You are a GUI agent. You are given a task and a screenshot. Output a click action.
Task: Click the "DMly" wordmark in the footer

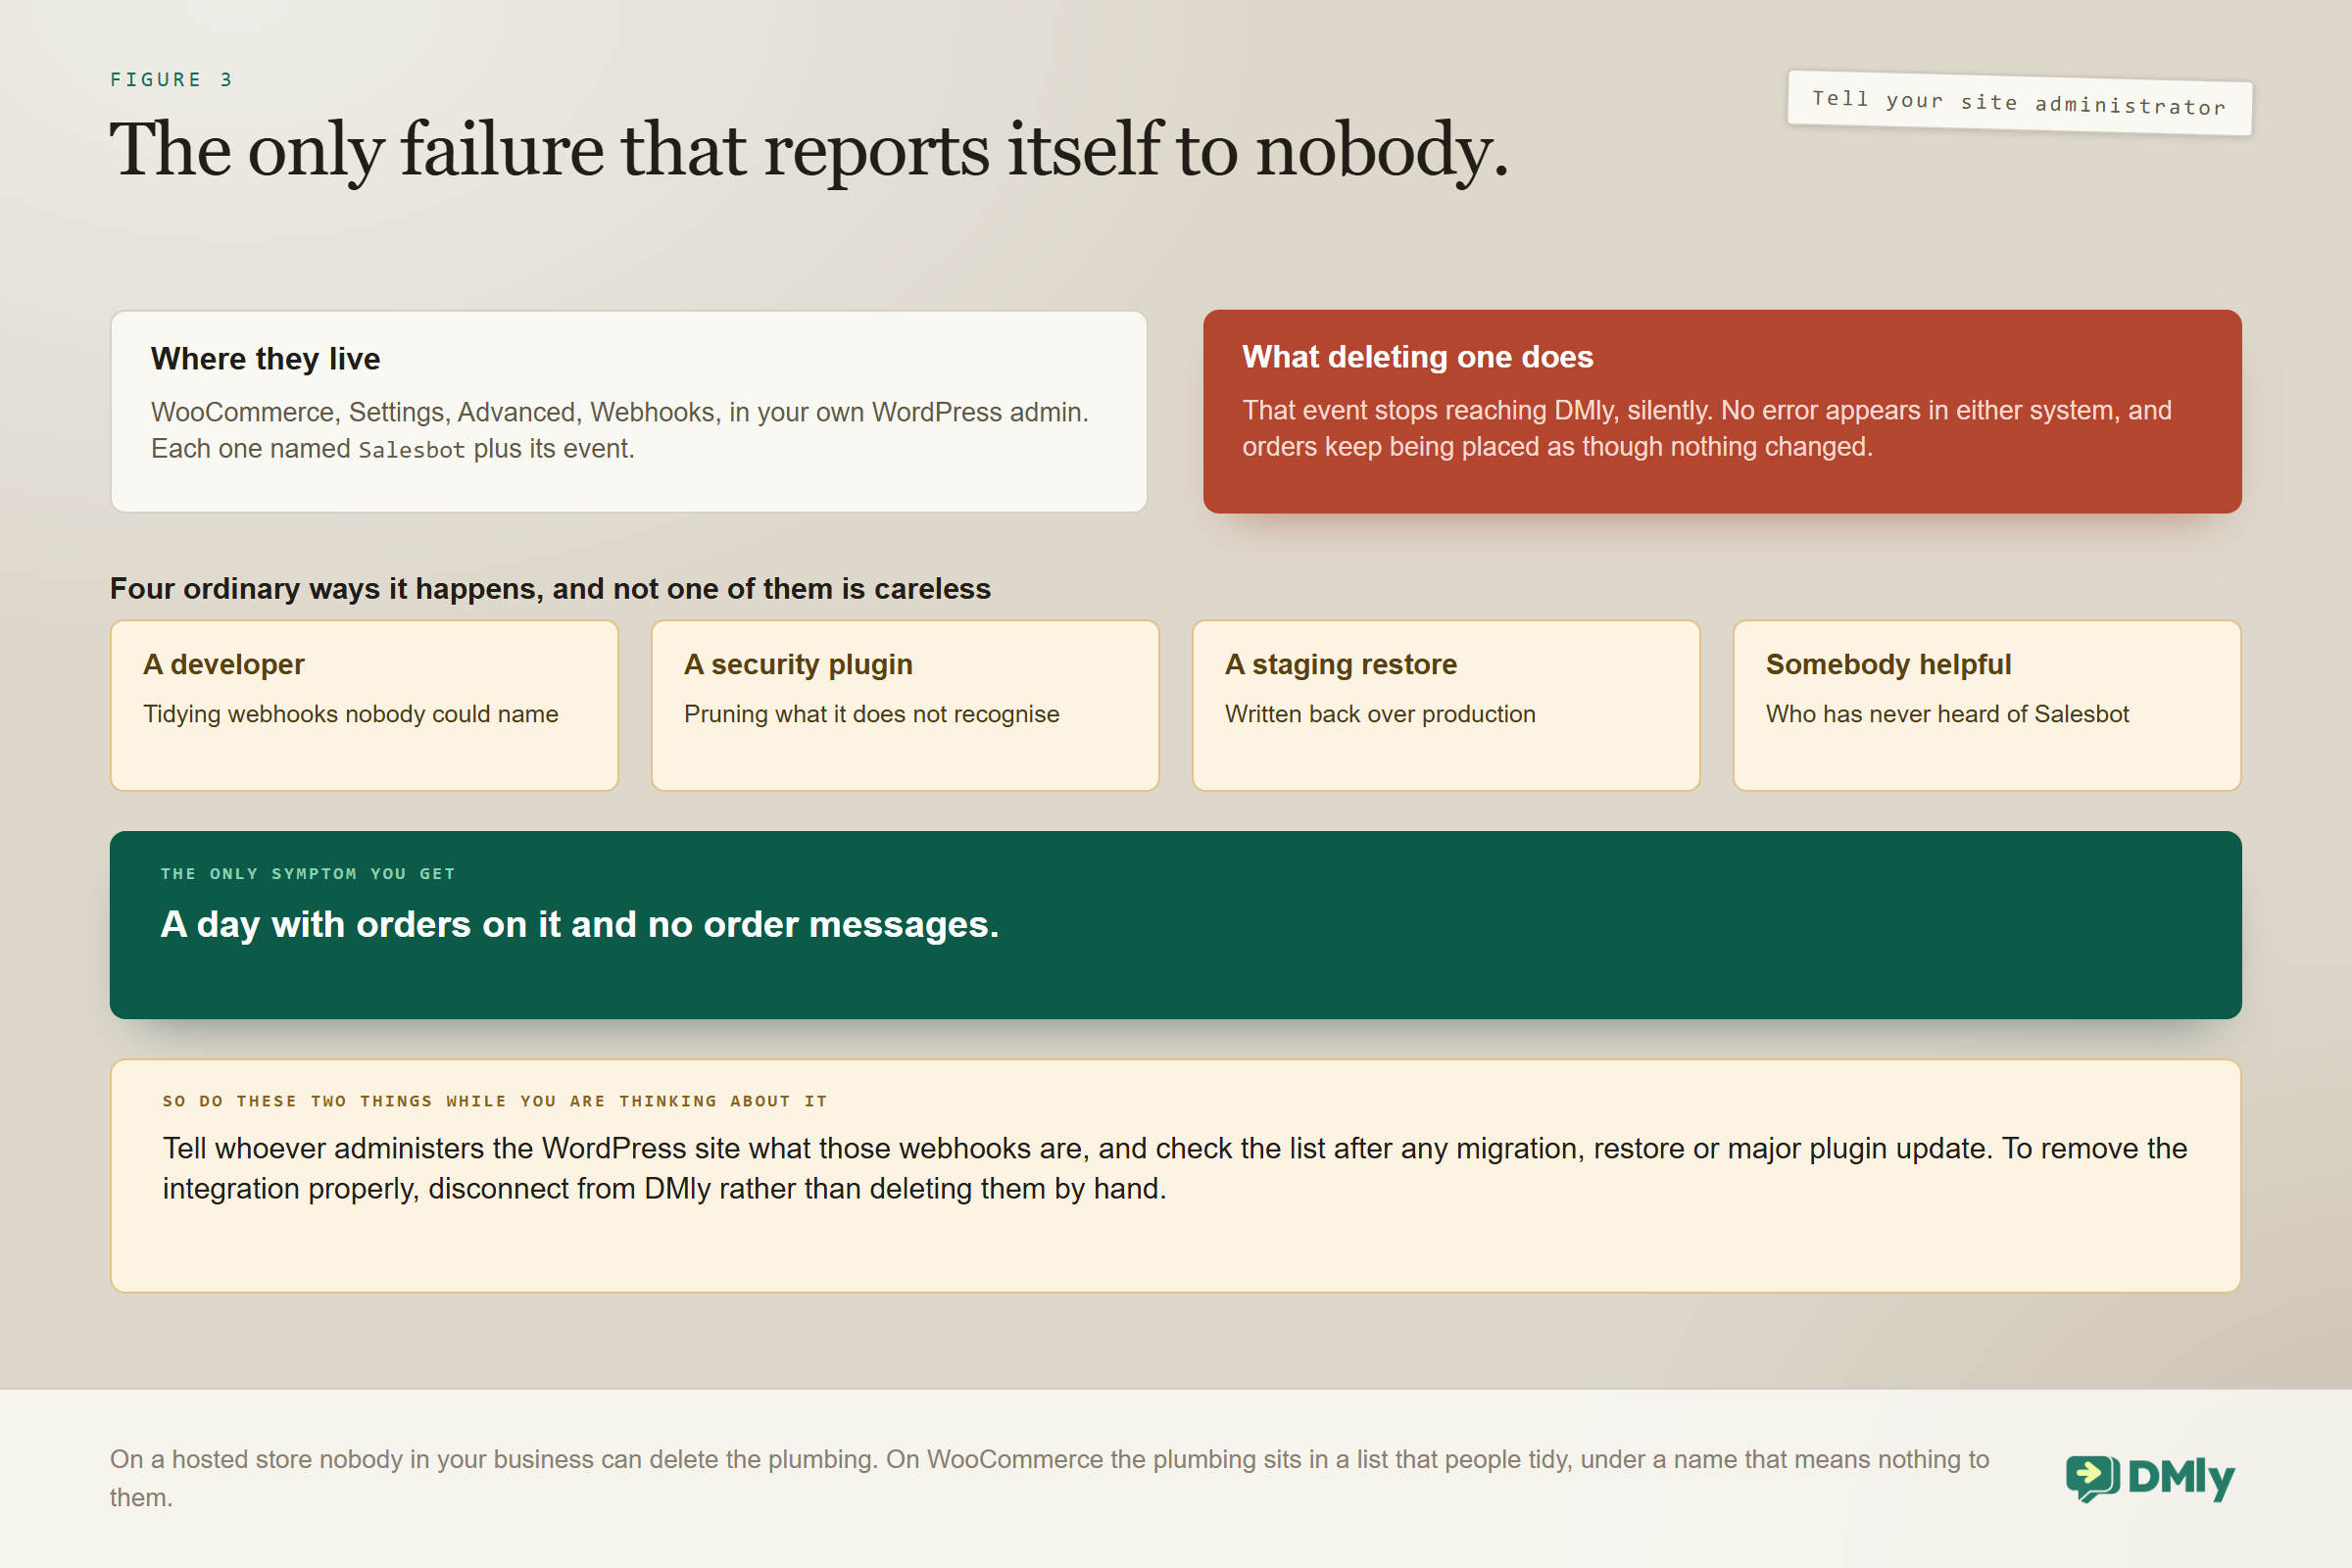(2181, 1478)
